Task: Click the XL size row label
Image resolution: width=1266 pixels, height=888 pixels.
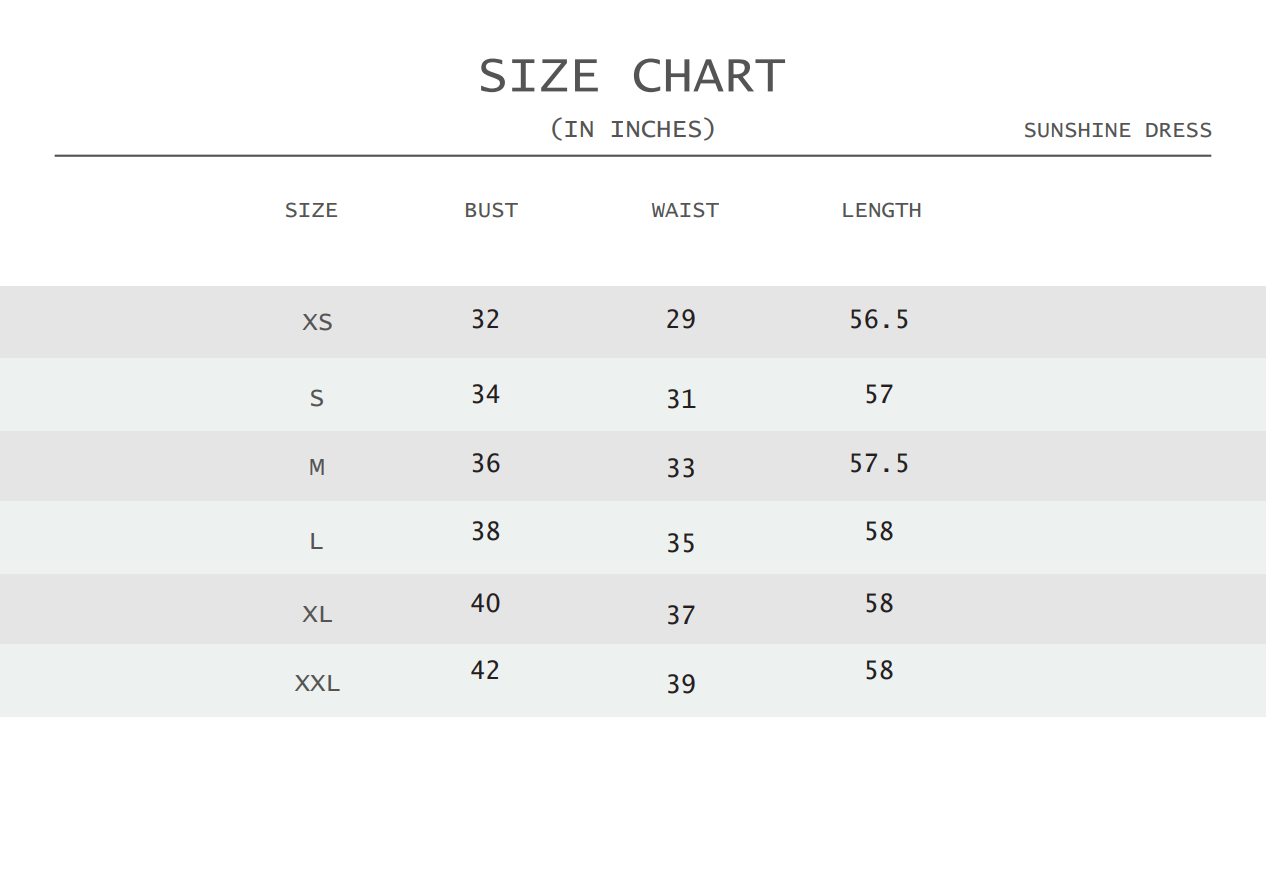Action: point(317,614)
